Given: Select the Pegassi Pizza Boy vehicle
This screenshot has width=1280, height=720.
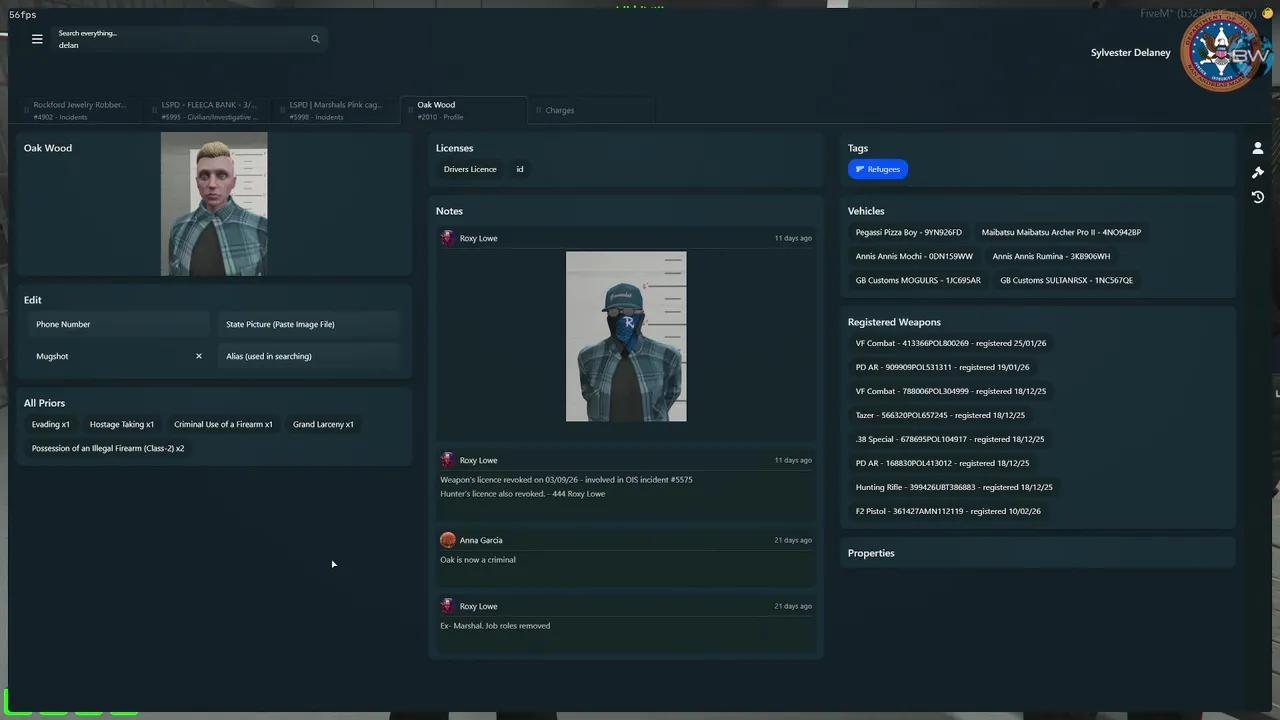Looking at the screenshot, I should click(908, 232).
